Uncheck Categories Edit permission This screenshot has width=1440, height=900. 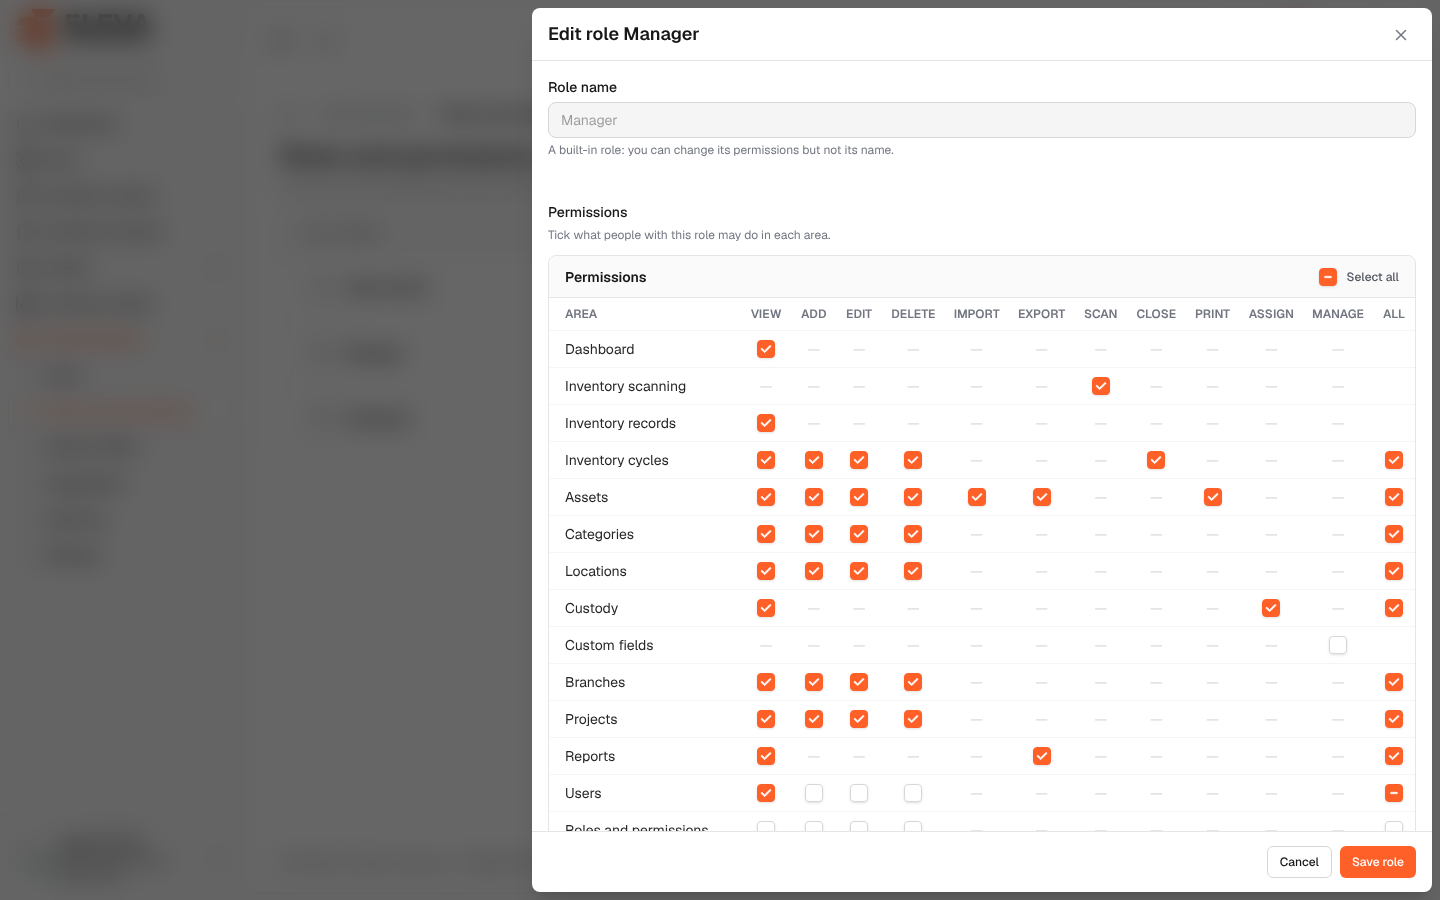point(859,534)
